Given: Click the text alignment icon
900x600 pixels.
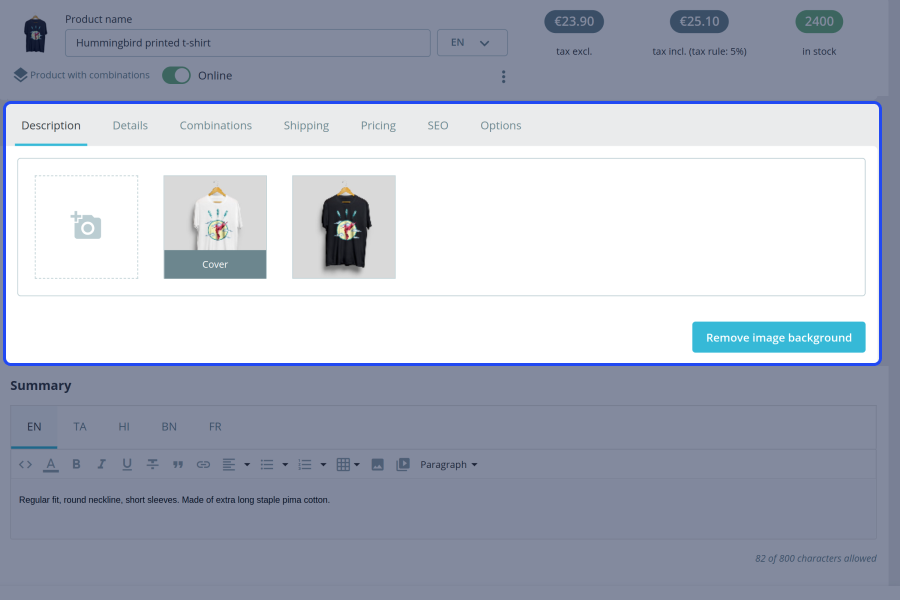Looking at the screenshot, I should pyautogui.click(x=228, y=464).
